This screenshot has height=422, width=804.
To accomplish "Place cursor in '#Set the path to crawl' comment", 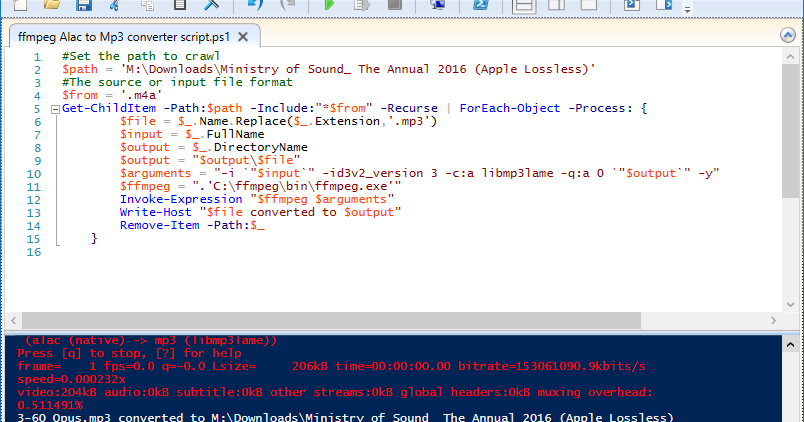I will pos(141,56).
